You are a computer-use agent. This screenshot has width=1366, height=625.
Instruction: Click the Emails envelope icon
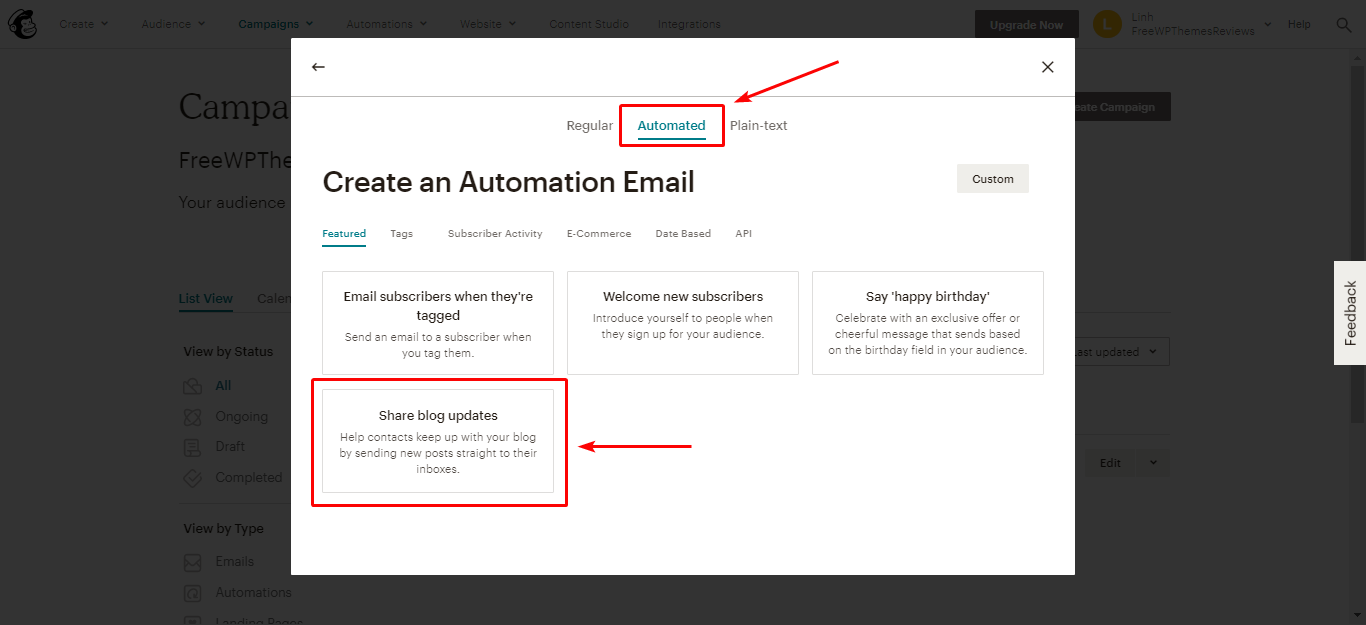pyautogui.click(x=193, y=562)
